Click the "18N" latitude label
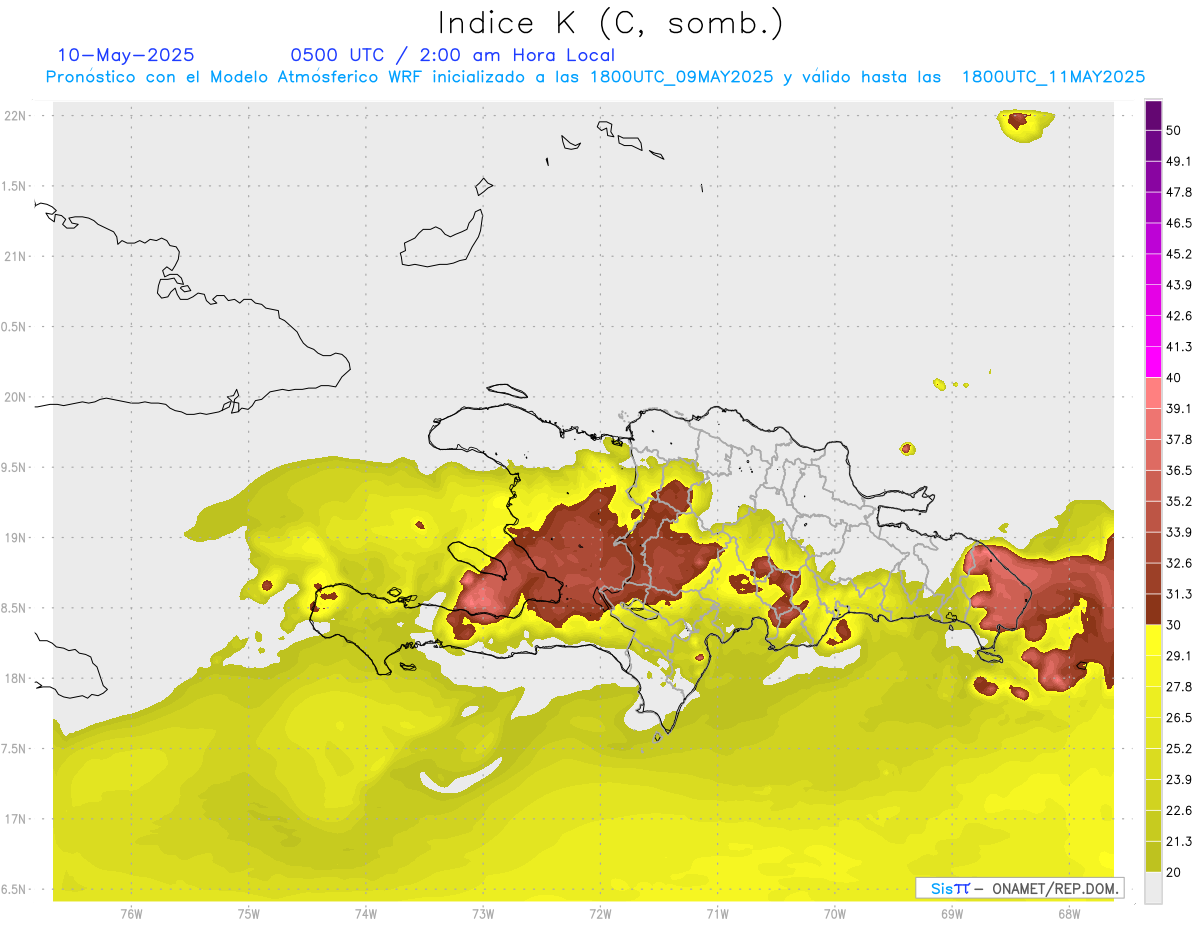 point(15,678)
